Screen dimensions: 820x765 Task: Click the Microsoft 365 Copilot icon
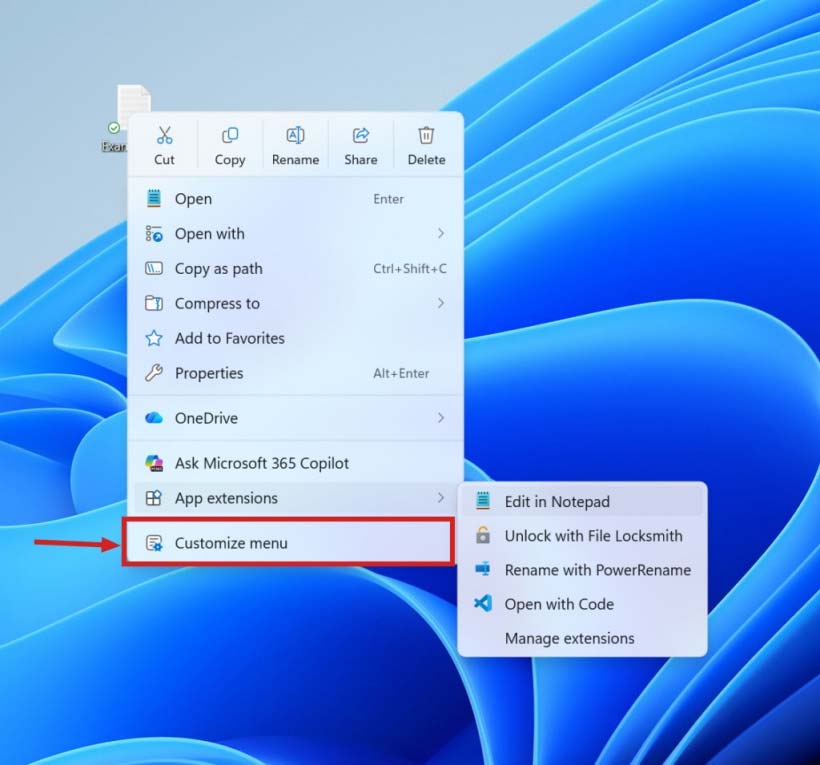click(154, 463)
